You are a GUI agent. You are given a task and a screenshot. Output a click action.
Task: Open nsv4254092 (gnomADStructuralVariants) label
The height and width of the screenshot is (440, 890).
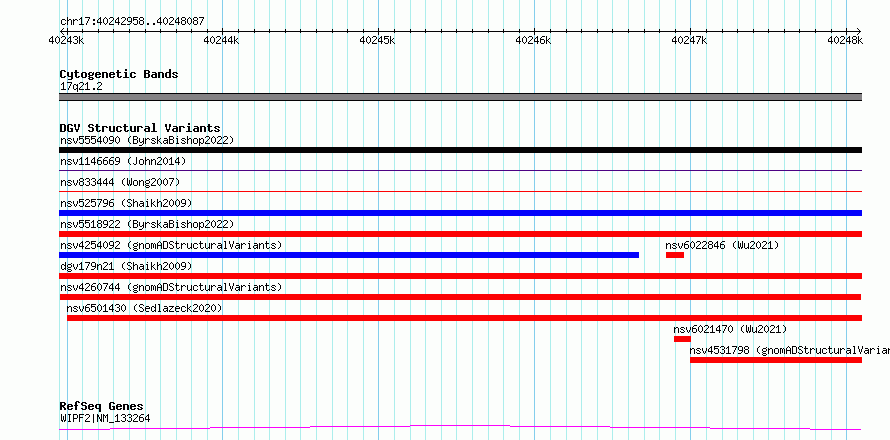pos(171,245)
